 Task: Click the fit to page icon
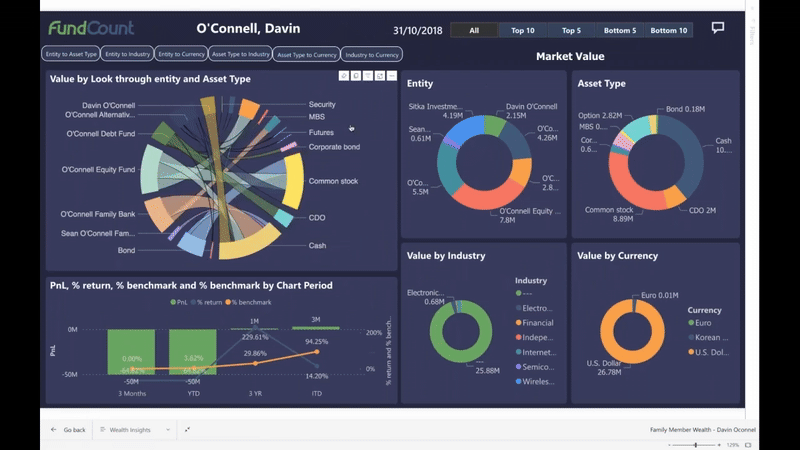[748, 445]
